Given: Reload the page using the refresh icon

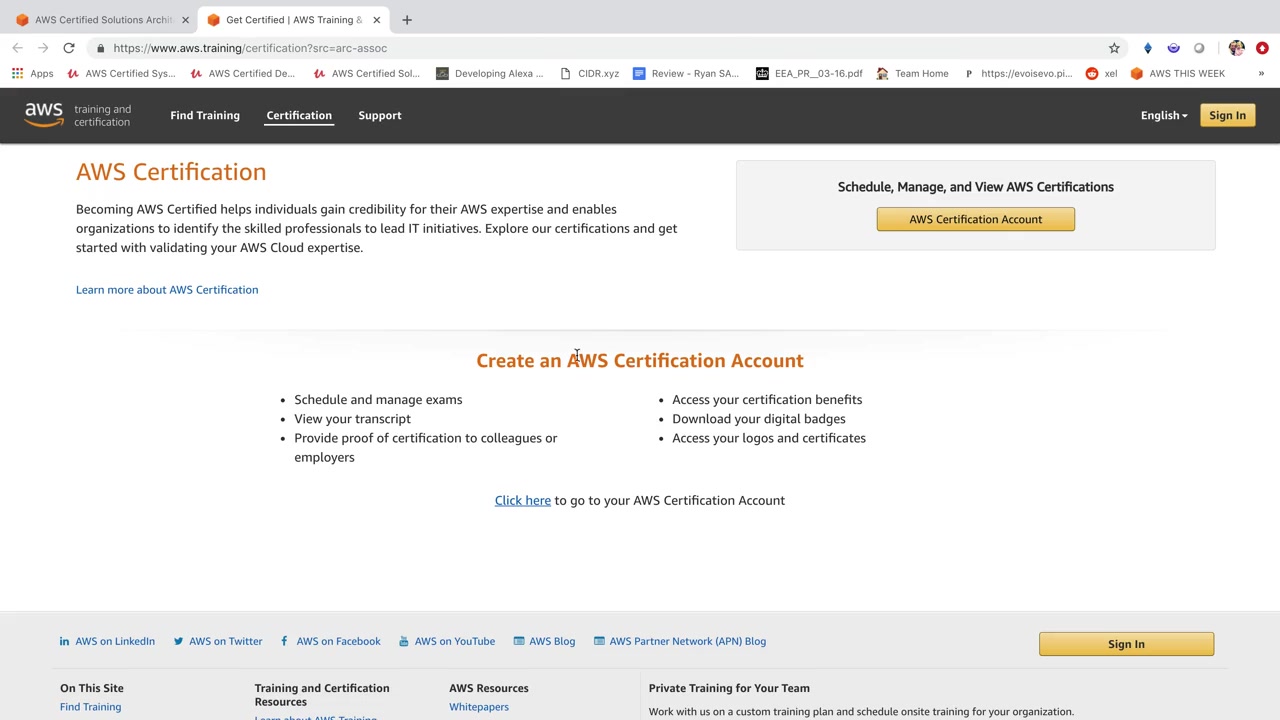Looking at the screenshot, I should tap(69, 48).
